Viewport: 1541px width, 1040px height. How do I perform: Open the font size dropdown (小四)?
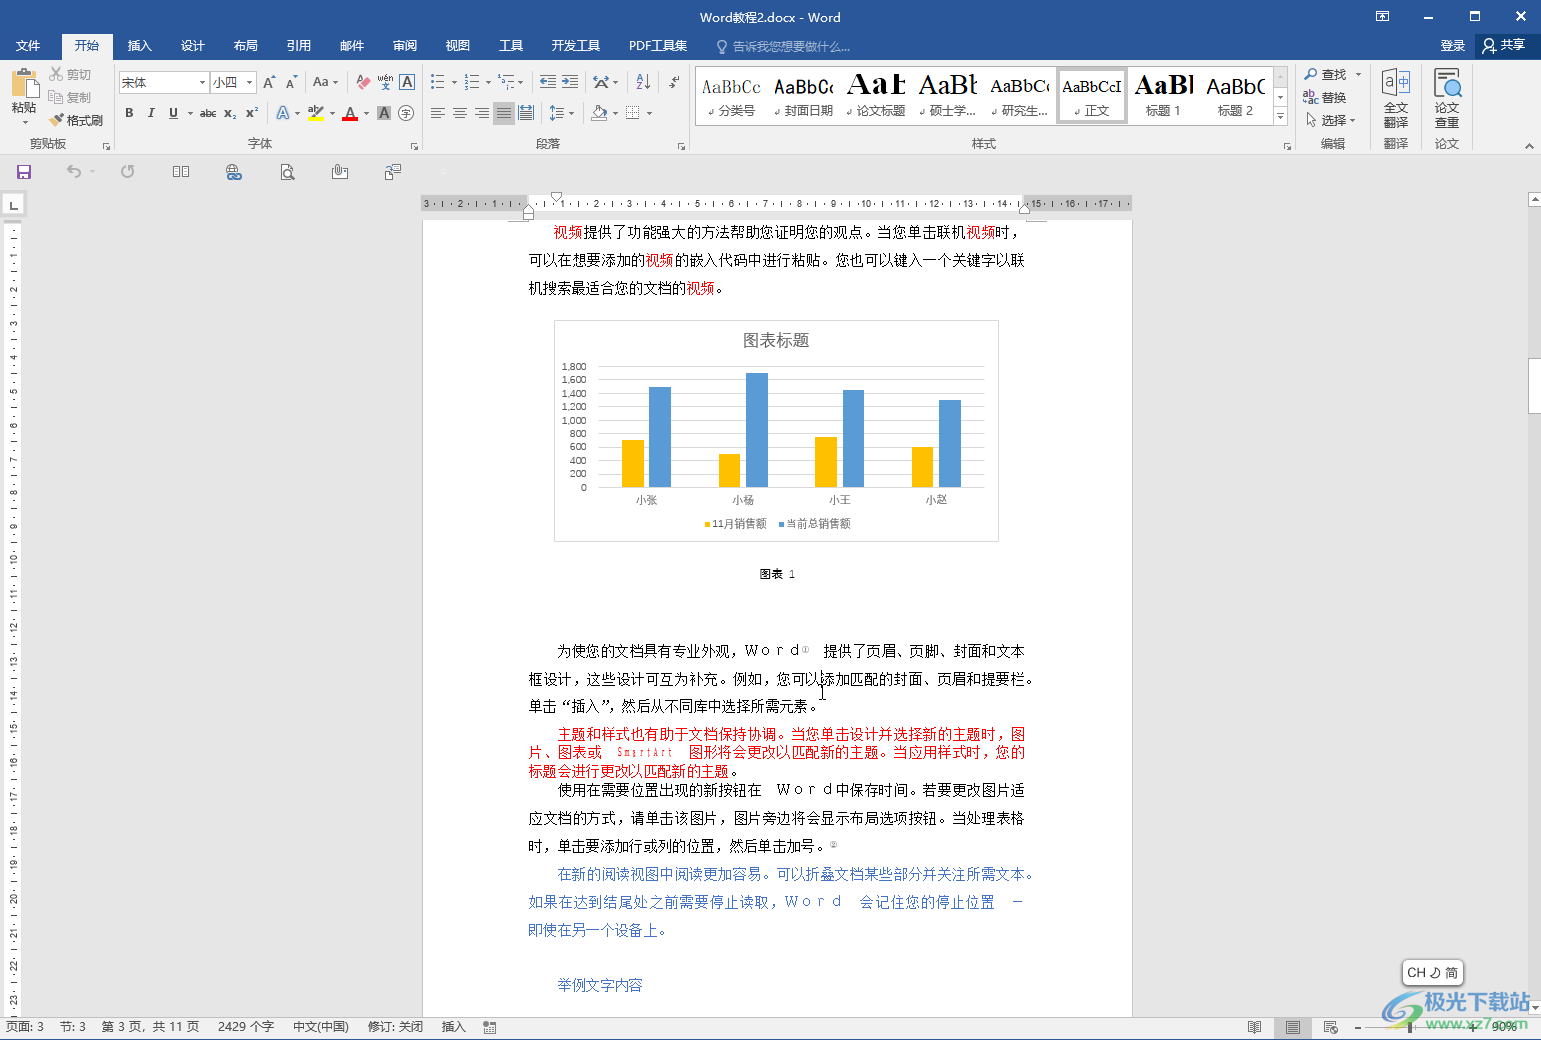point(250,82)
